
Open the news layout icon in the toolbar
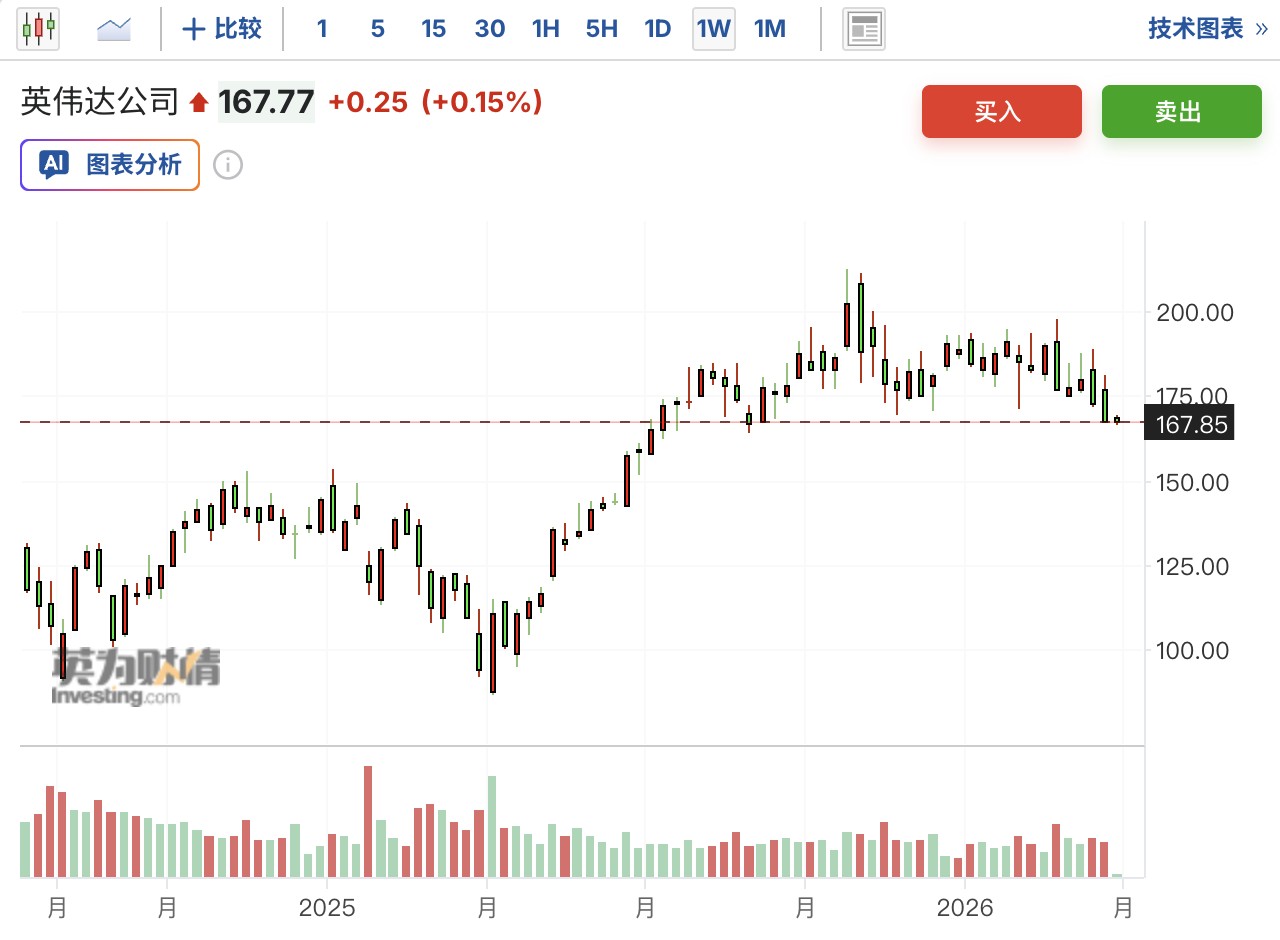[863, 29]
